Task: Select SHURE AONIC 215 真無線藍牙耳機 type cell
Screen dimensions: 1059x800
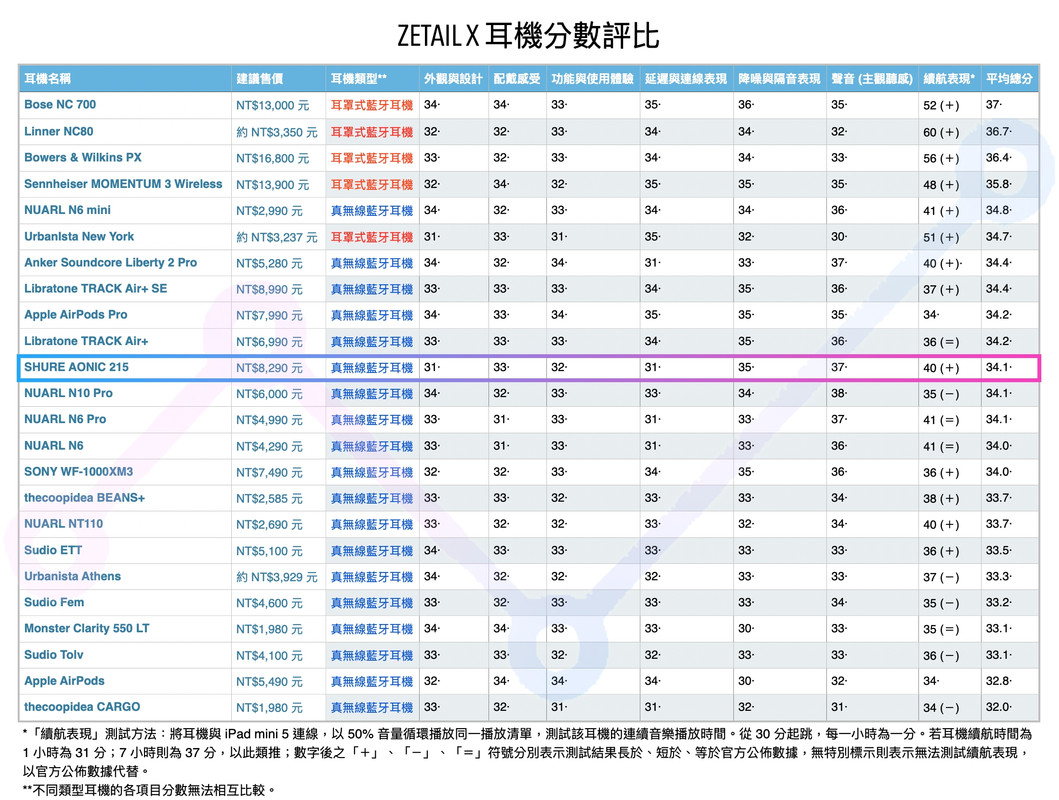Action: pyautogui.click(x=371, y=368)
